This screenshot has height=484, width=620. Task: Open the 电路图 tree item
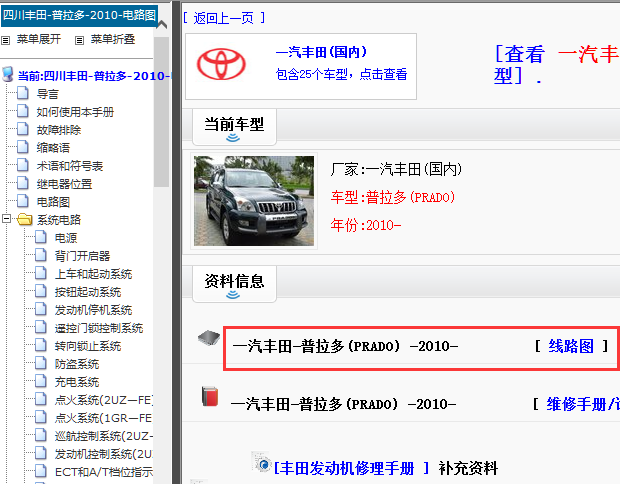(x=53, y=202)
